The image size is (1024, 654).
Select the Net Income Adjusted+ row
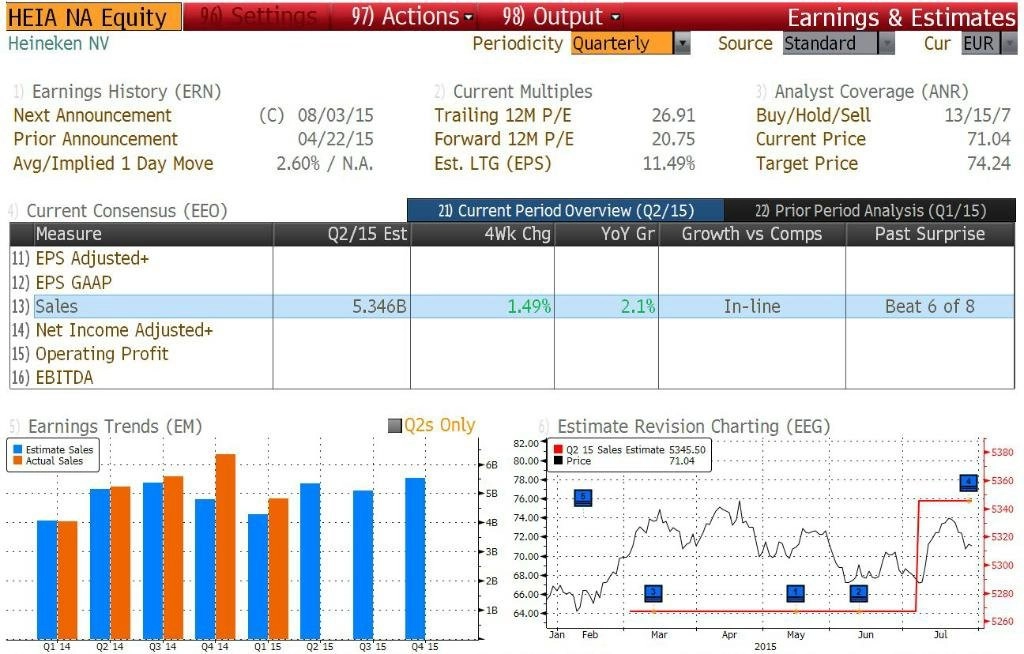(x=512, y=331)
